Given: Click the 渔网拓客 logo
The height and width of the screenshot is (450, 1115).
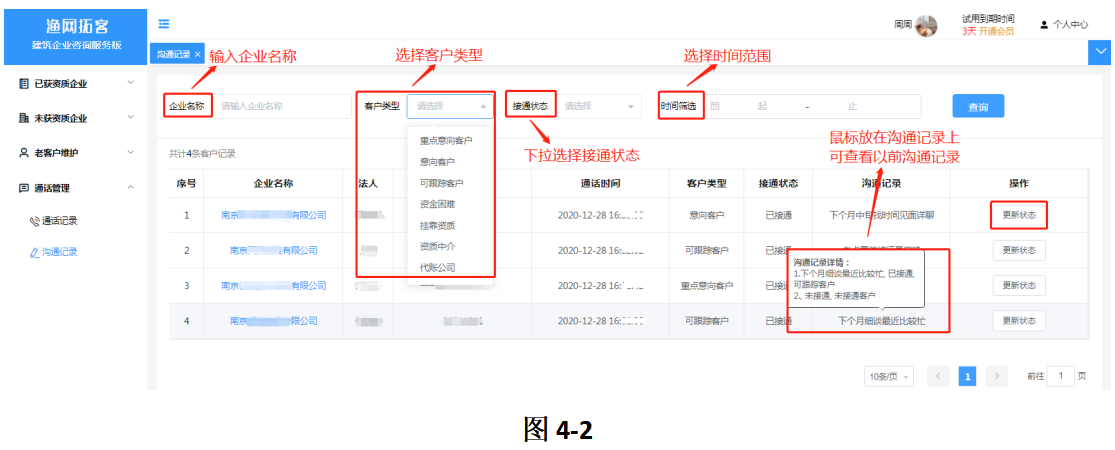Looking at the screenshot, I should point(77,26).
